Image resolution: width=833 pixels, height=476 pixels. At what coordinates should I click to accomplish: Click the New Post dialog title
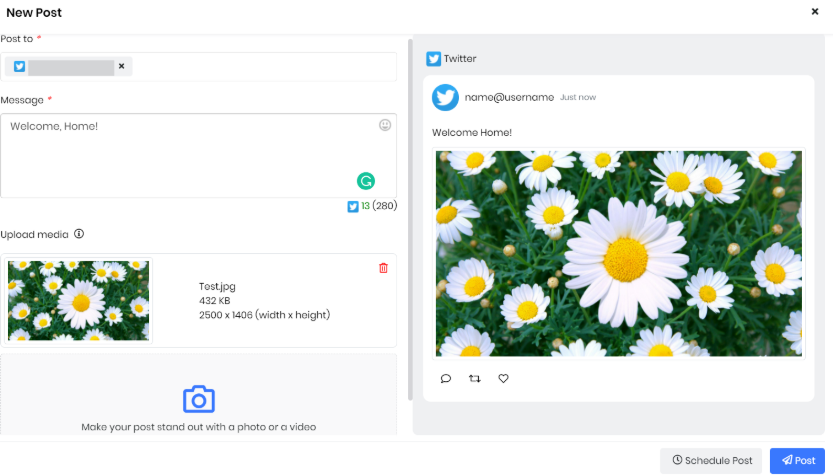pos(34,13)
